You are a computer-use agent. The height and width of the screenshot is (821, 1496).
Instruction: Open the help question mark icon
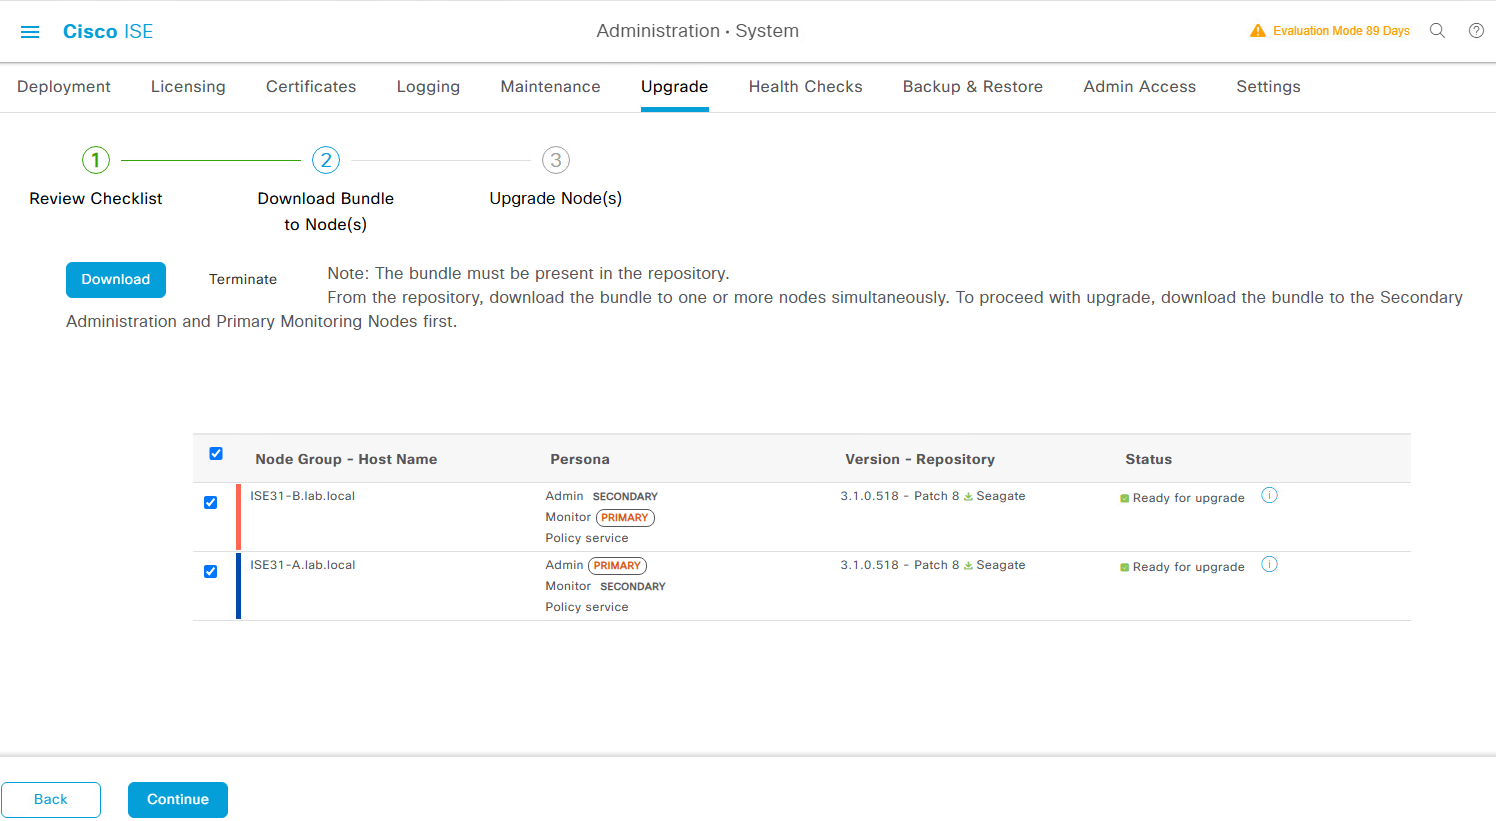(x=1476, y=31)
